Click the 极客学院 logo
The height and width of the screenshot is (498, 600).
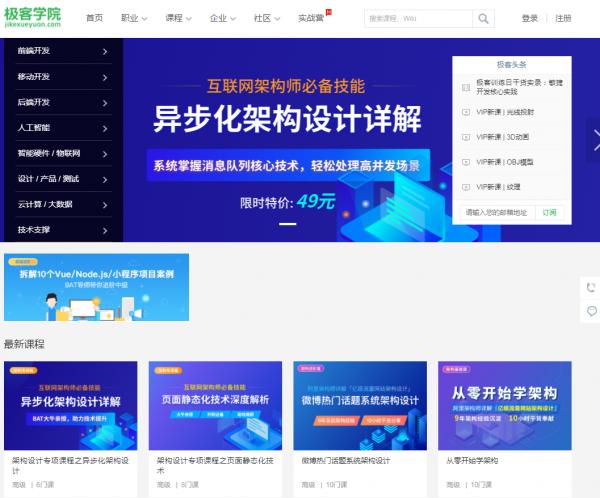click(33, 17)
